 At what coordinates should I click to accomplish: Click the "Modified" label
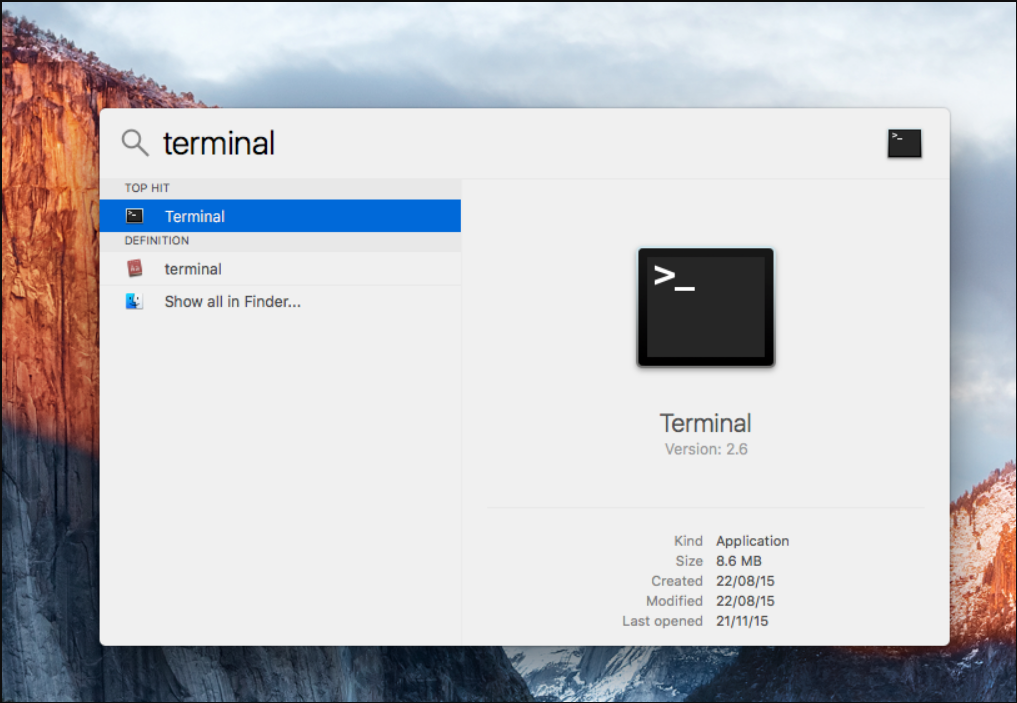point(674,601)
